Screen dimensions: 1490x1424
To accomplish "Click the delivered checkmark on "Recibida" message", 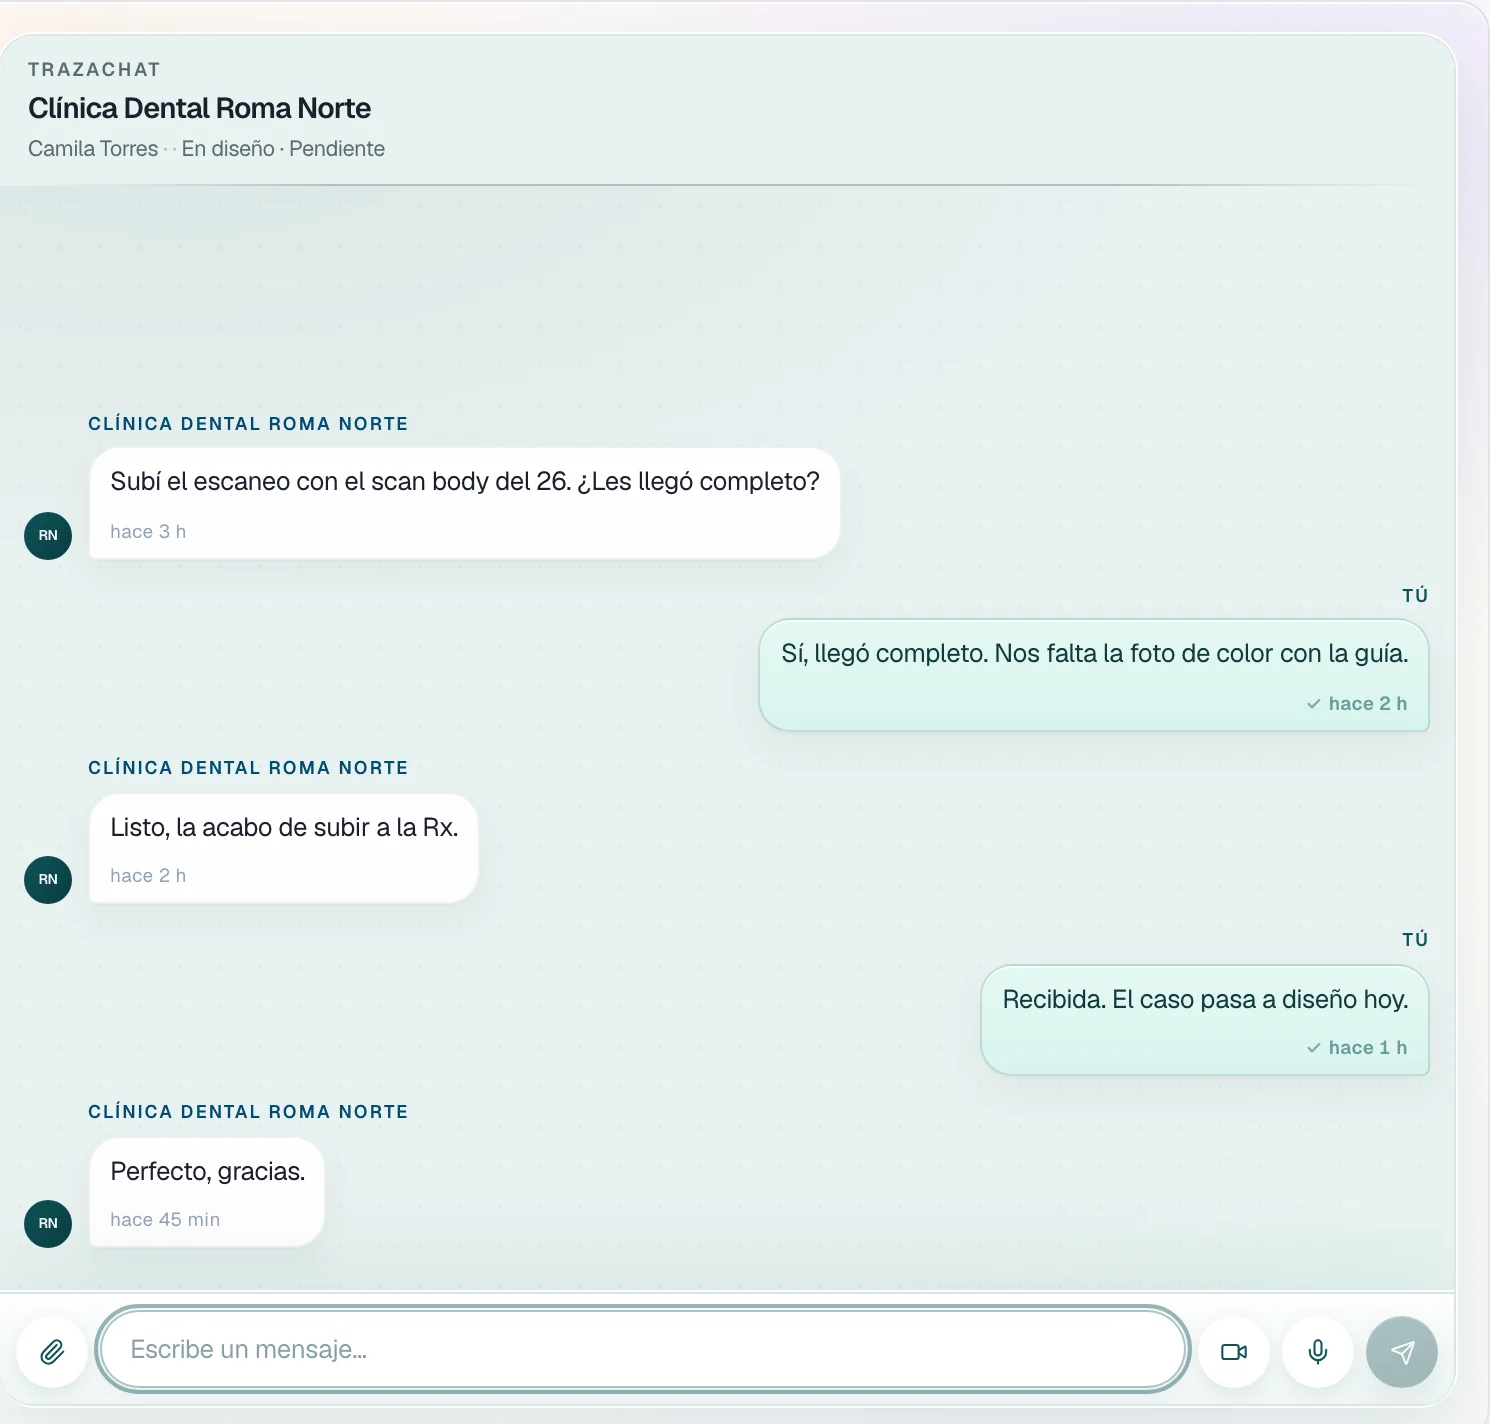I will tap(1314, 1048).
